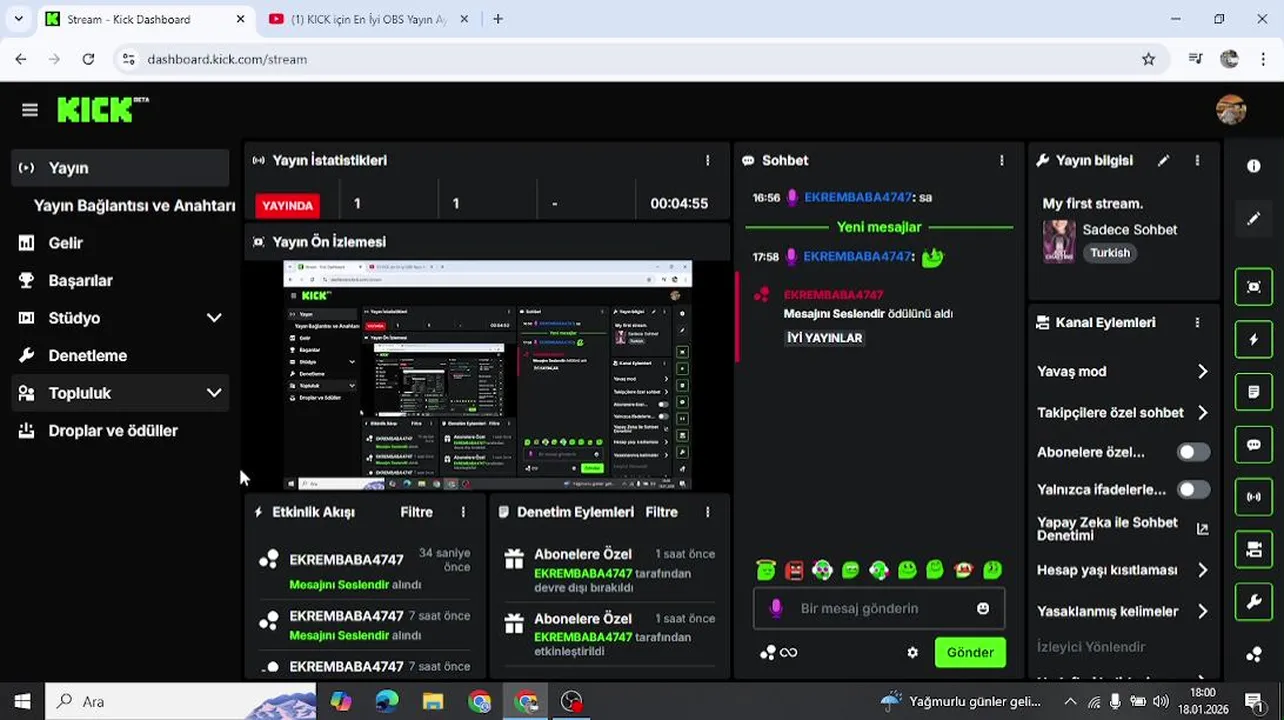The width and height of the screenshot is (1284, 720).
Task: Toggle channel actions panel in the right sidebar
Action: (x=1254, y=549)
